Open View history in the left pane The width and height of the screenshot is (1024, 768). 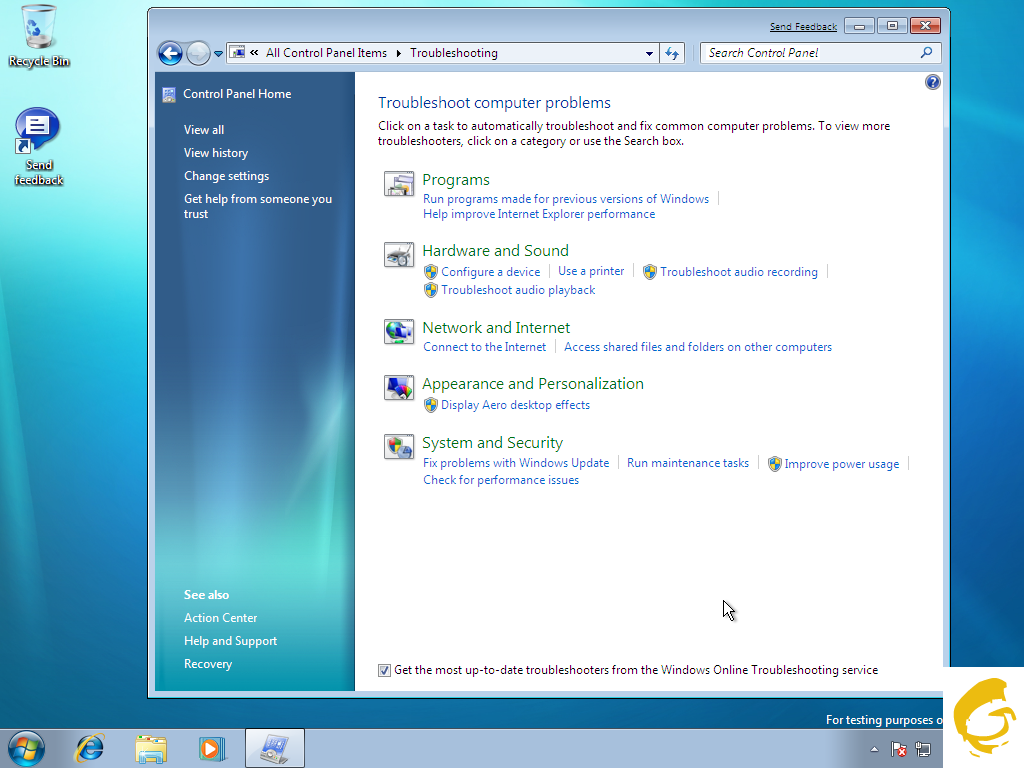coord(216,153)
